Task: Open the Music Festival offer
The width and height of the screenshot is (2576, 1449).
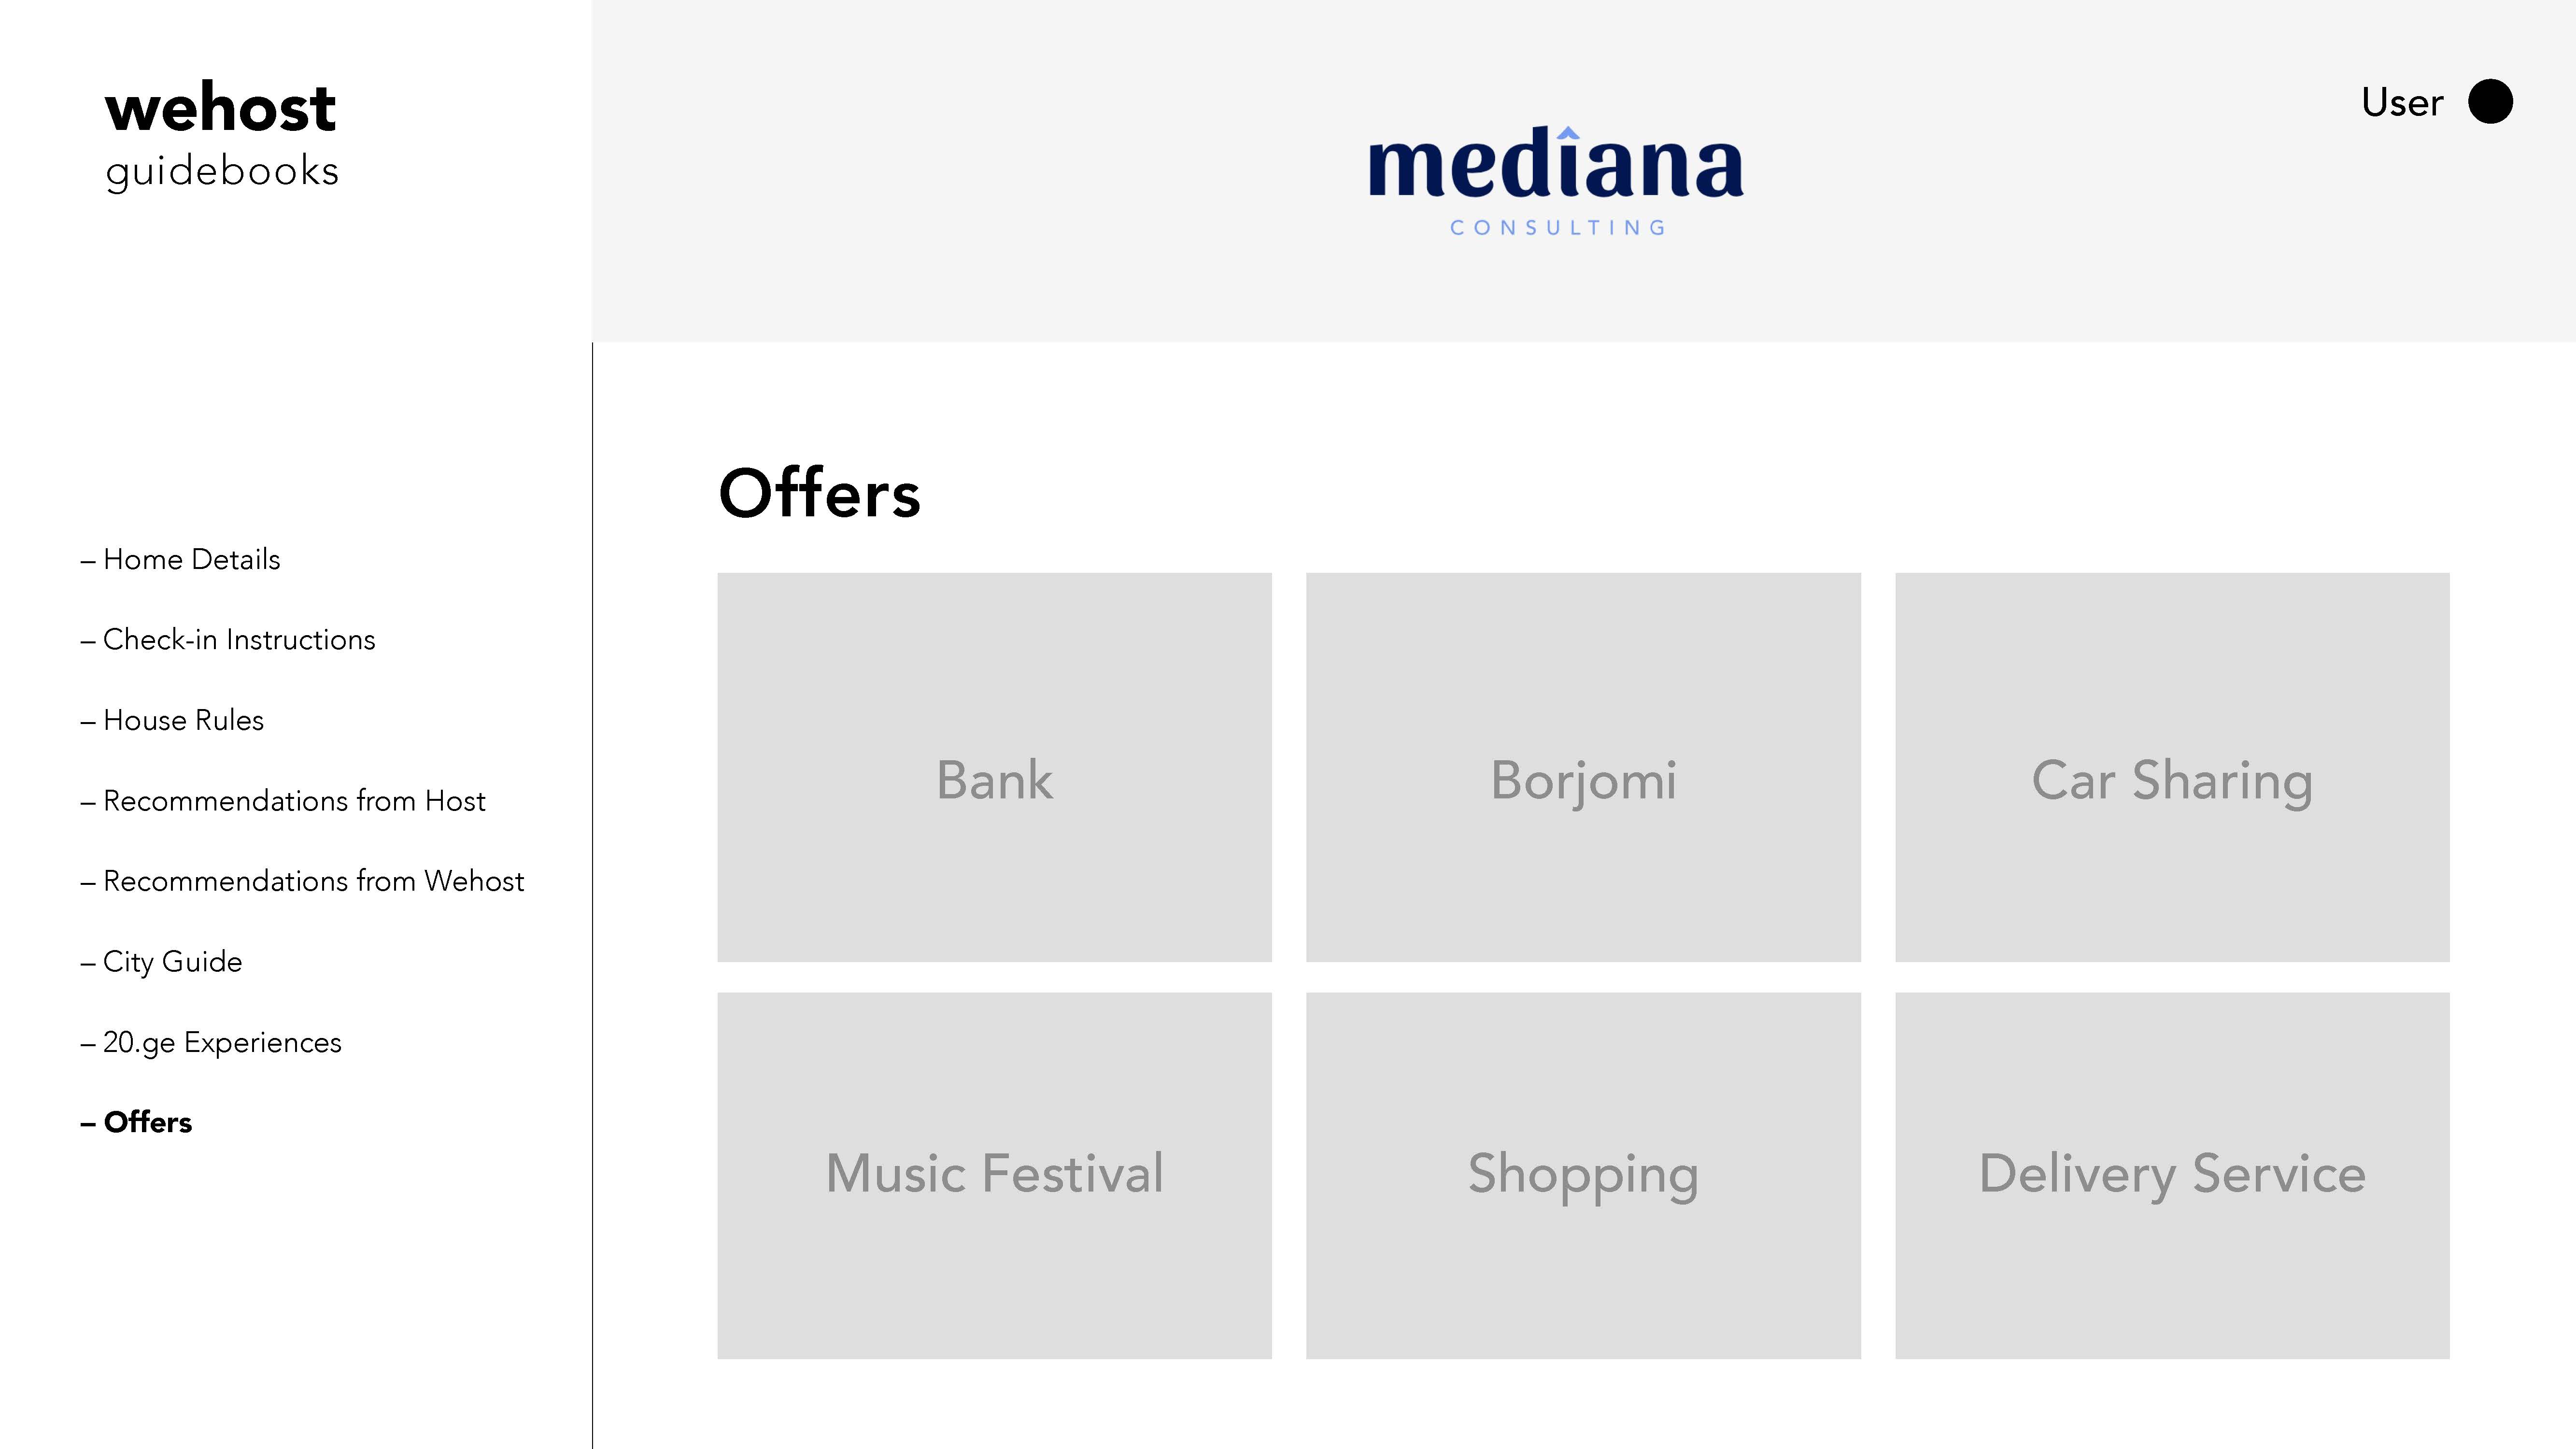Action: (x=994, y=1175)
